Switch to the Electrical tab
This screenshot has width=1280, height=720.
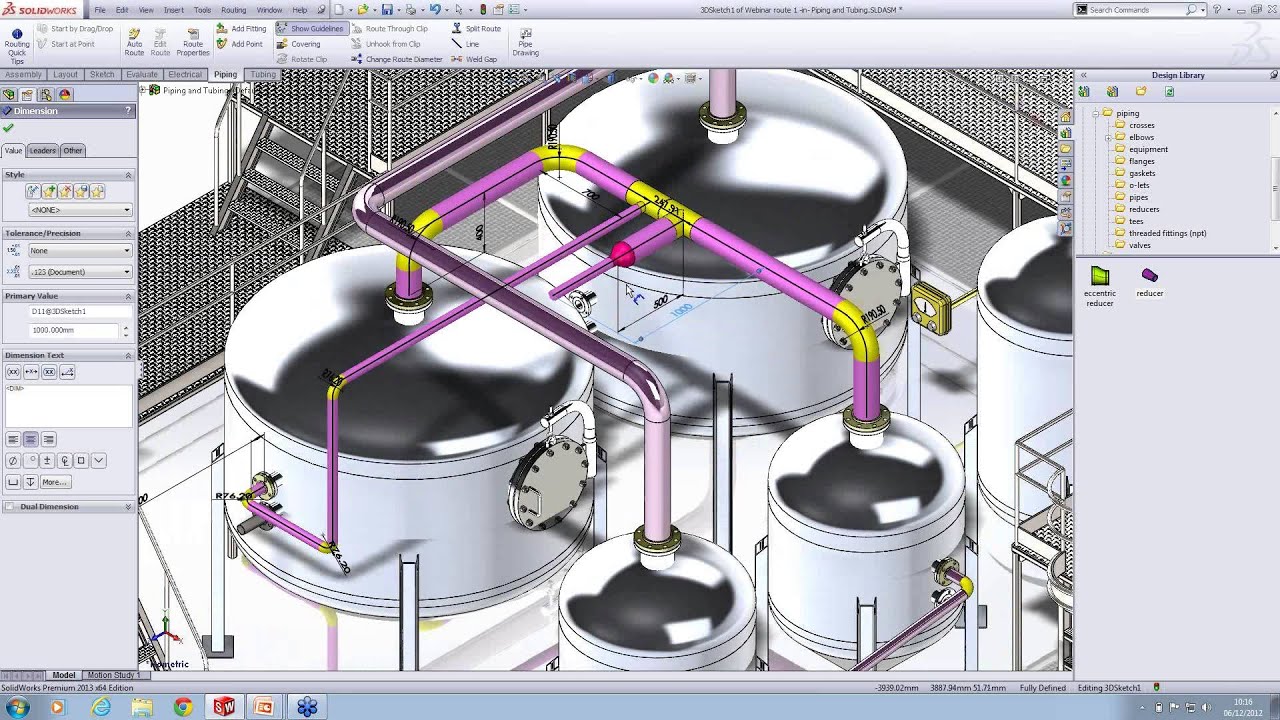pos(185,75)
